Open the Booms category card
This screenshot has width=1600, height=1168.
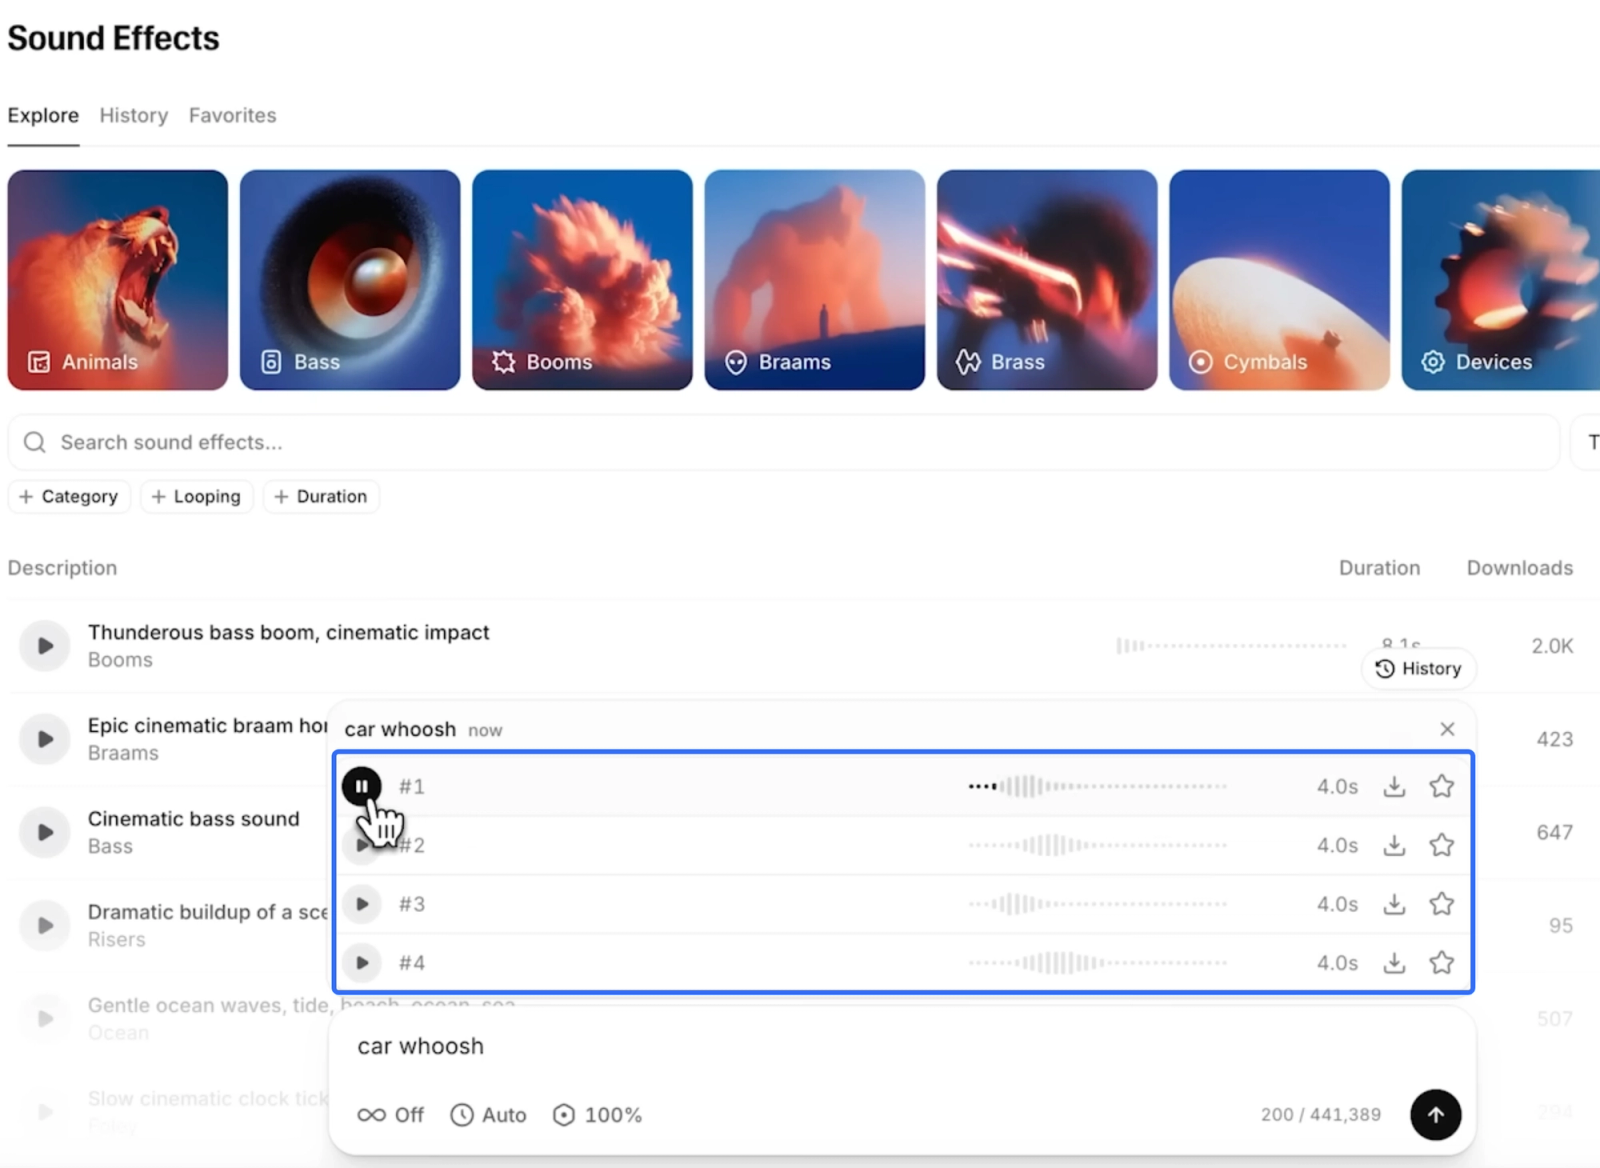click(x=582, y=280)
